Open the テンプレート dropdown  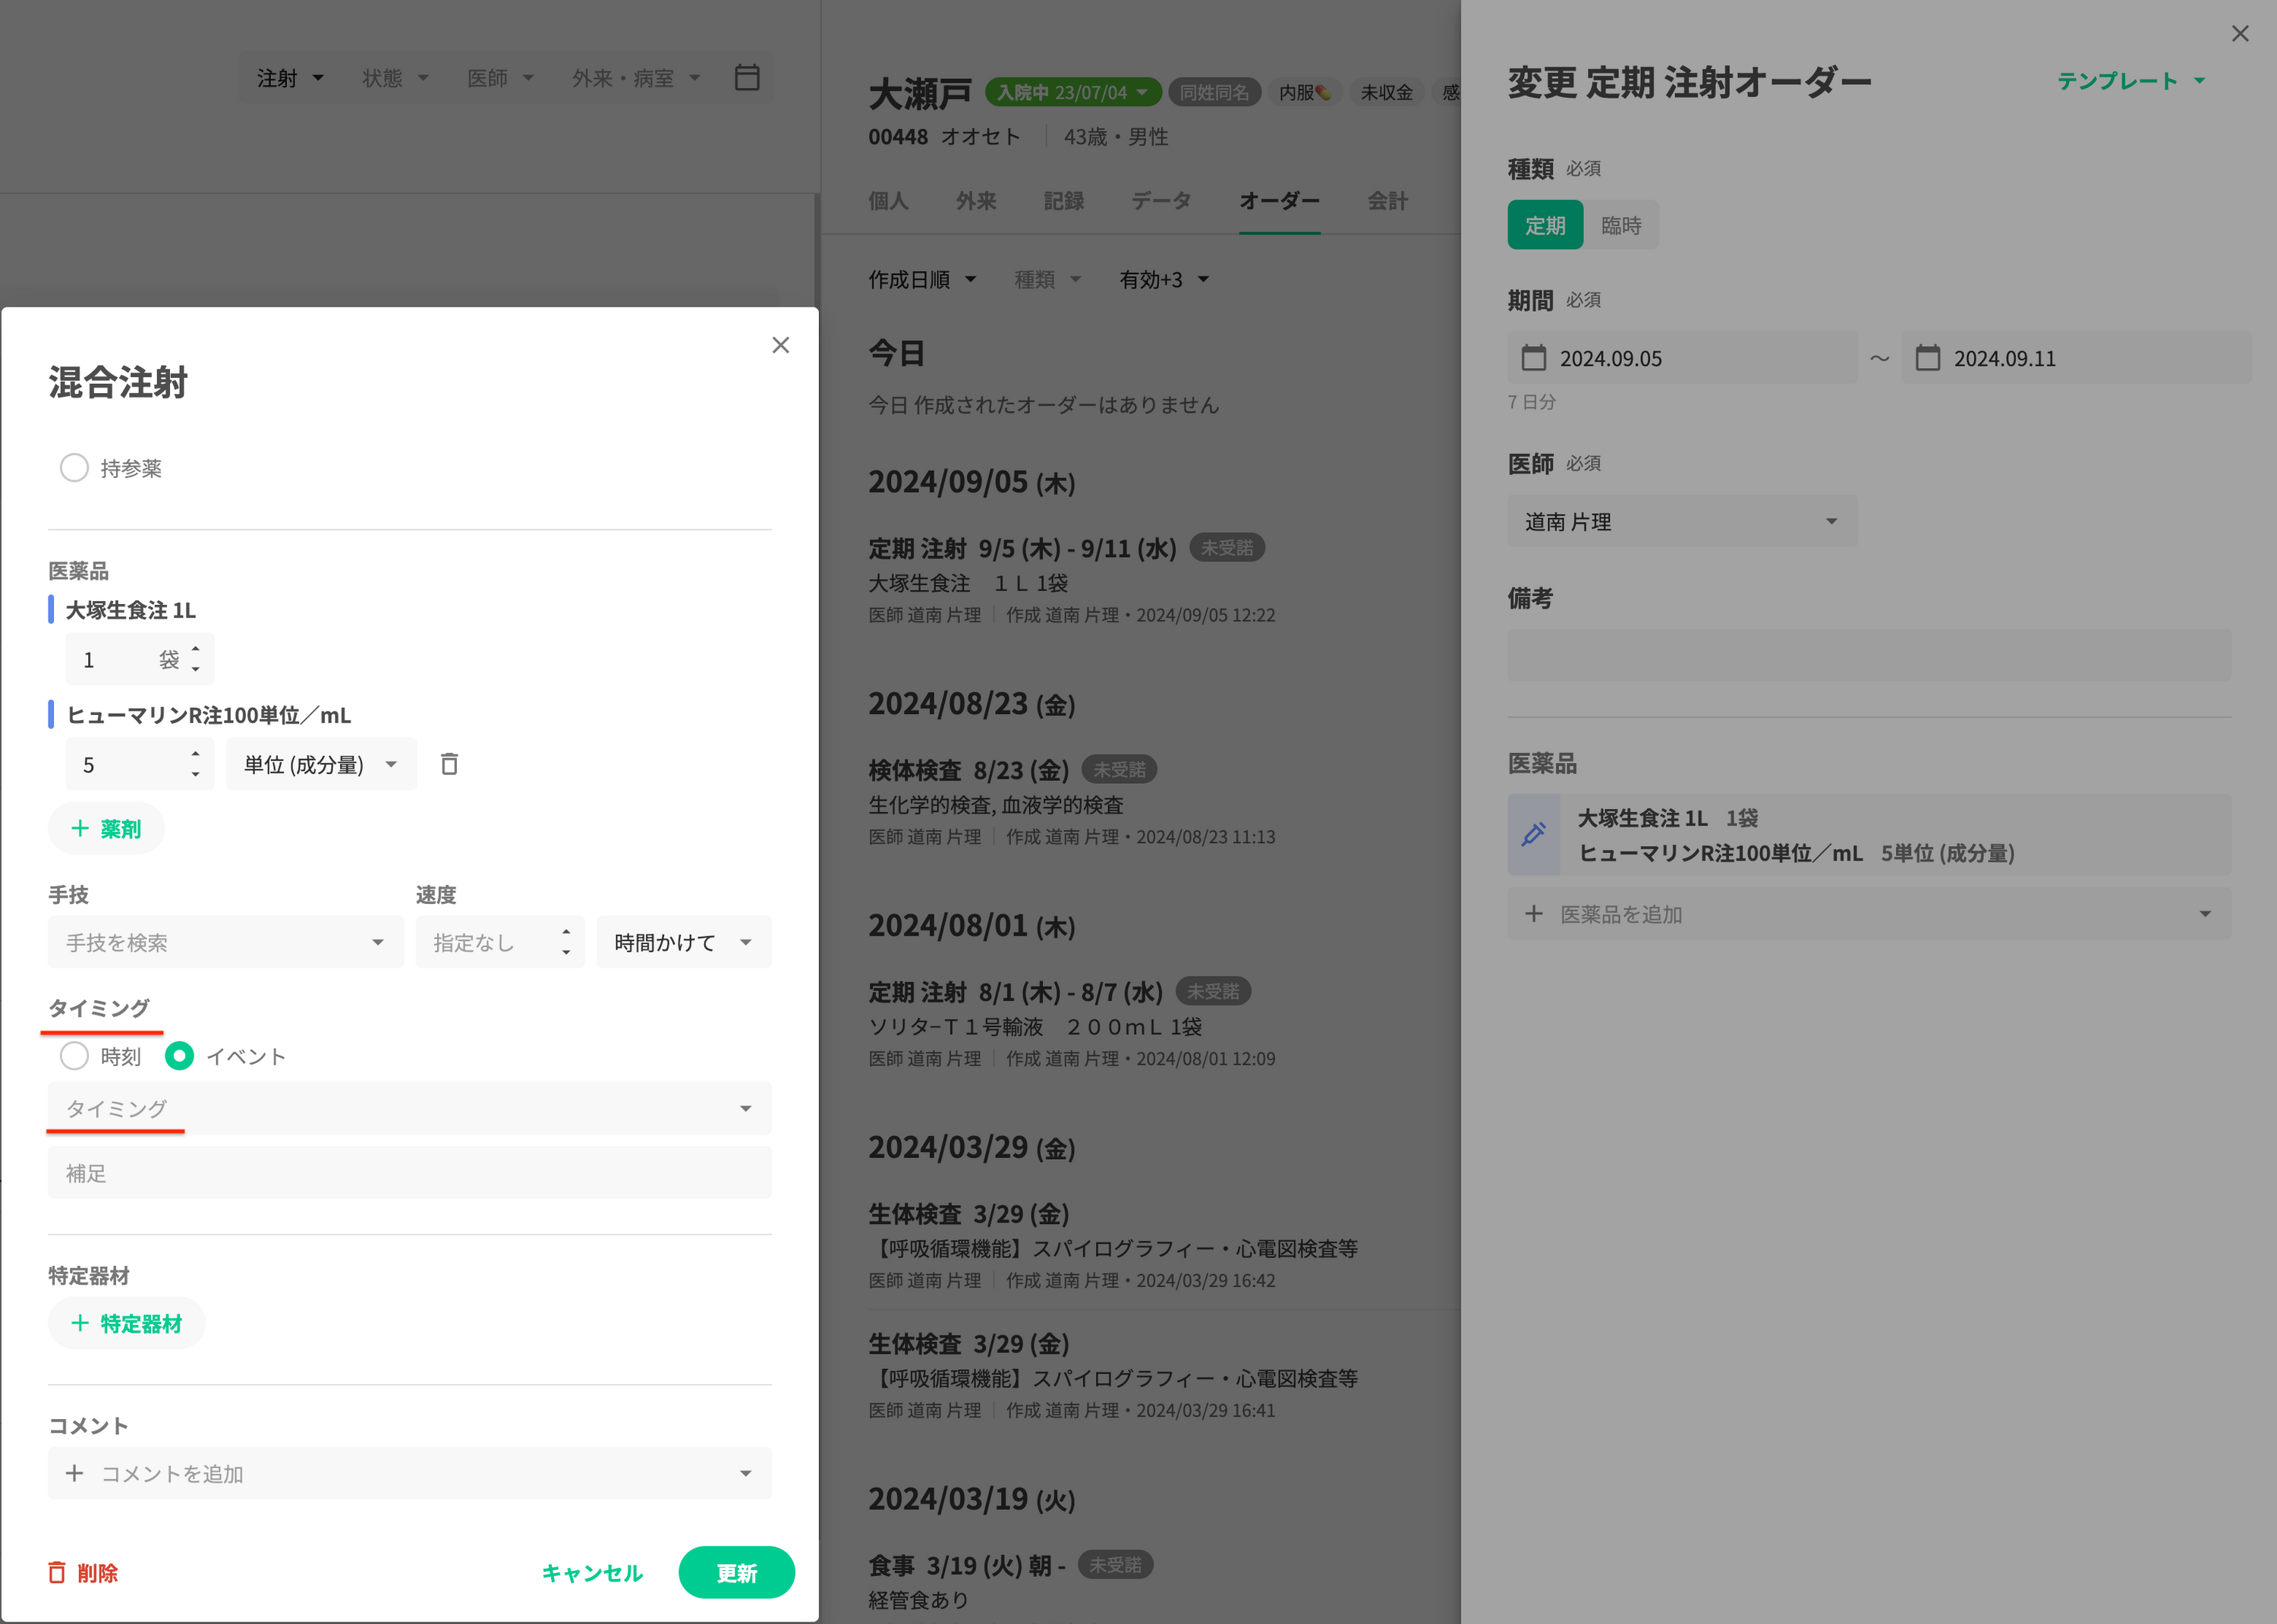(x=2131, y=81)
